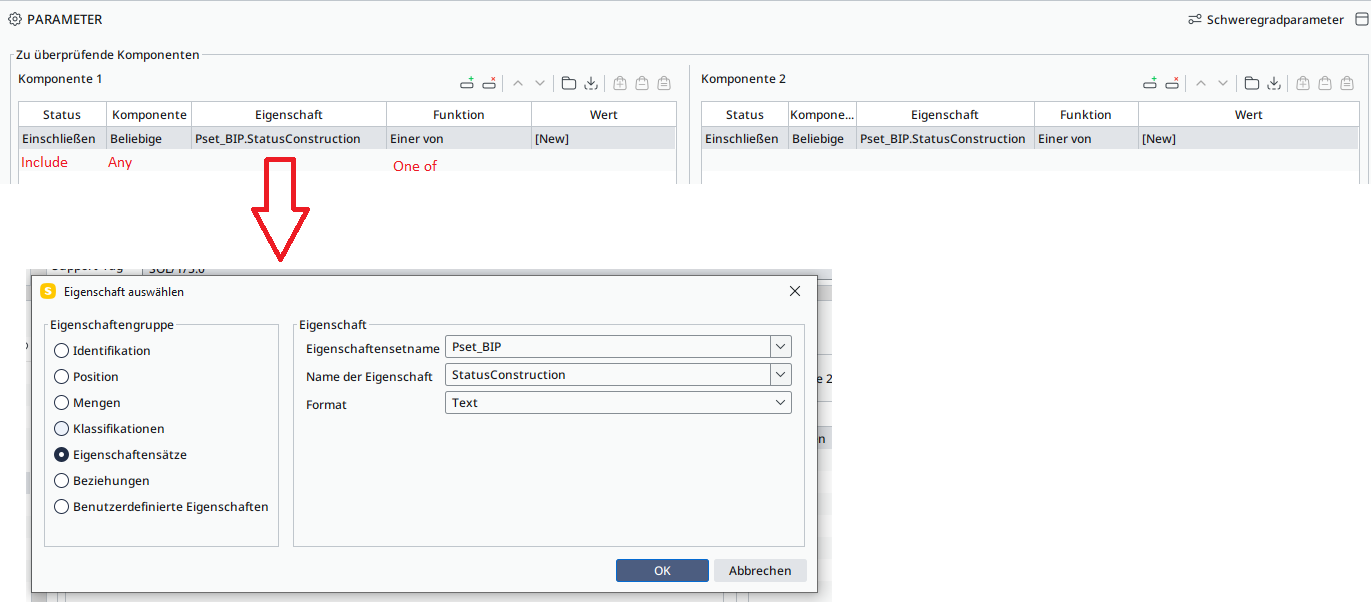This screenshot has width=1371, height=602.
Task: Click last clipboard icon in Komponente 2
Action: [1347, 83]
